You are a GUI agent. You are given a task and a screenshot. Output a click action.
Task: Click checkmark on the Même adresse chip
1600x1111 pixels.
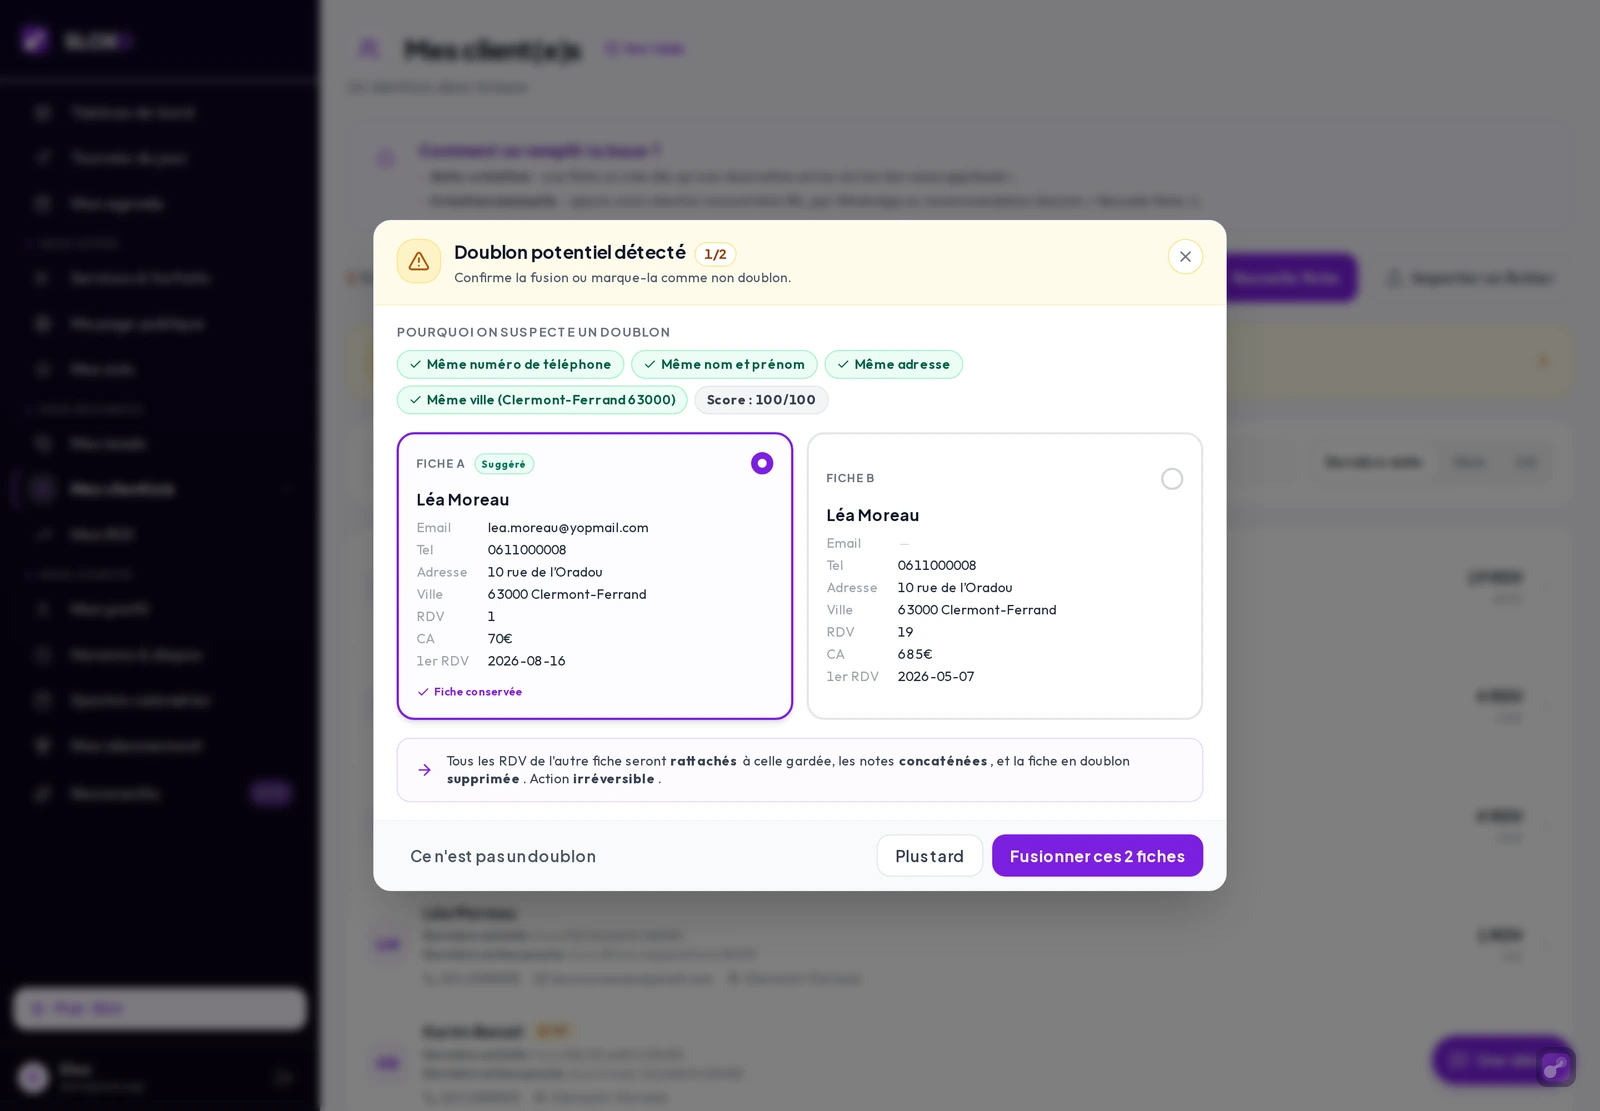click(843, 365)
